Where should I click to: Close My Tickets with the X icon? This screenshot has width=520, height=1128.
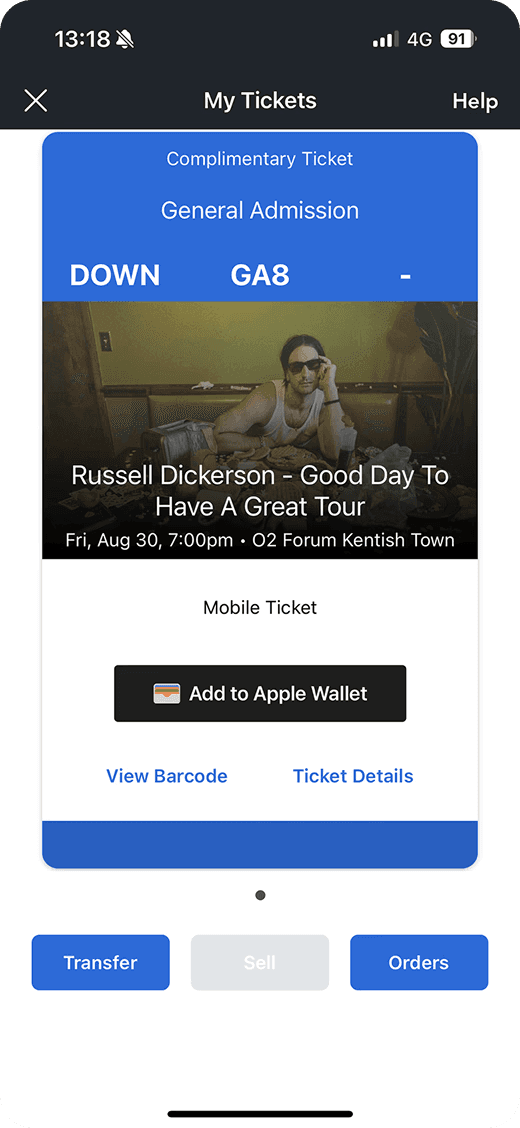pyautogui.click(x=35, y=101)
